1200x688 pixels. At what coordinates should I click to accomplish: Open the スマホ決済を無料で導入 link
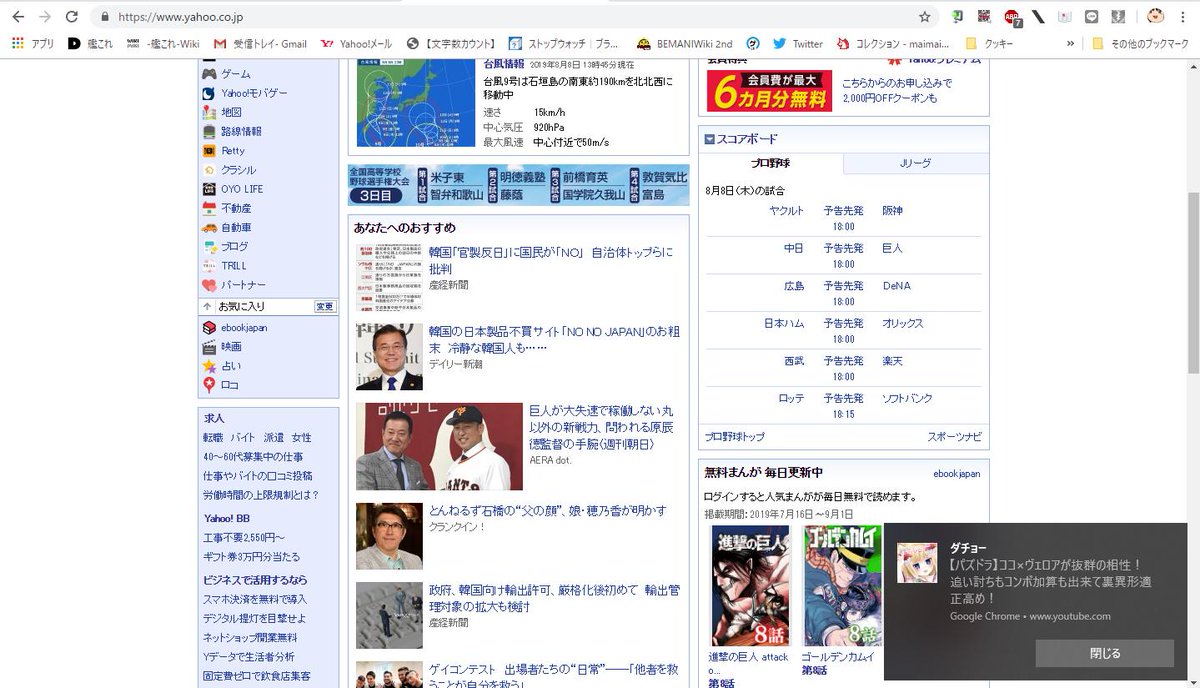point(254,599)
